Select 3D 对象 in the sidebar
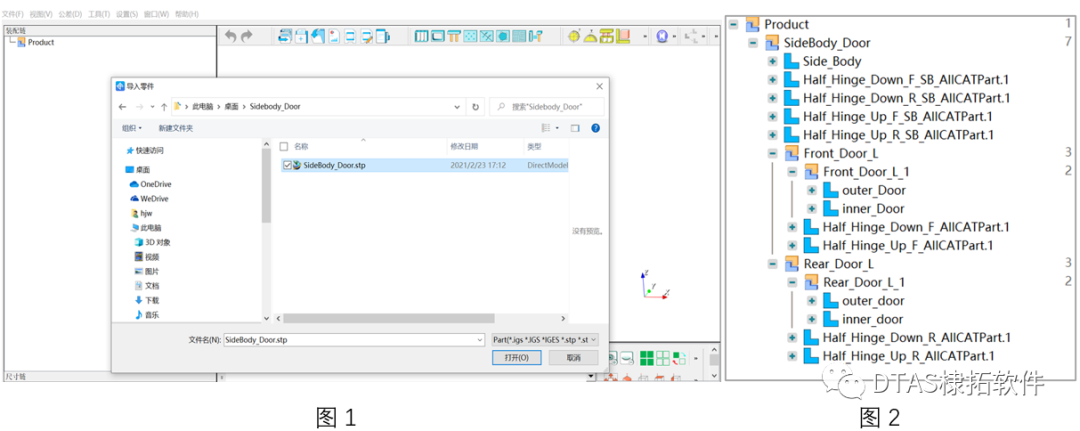Image resolution: width=1080 pixels, height=431 pixels. click(x=152, y=242)
